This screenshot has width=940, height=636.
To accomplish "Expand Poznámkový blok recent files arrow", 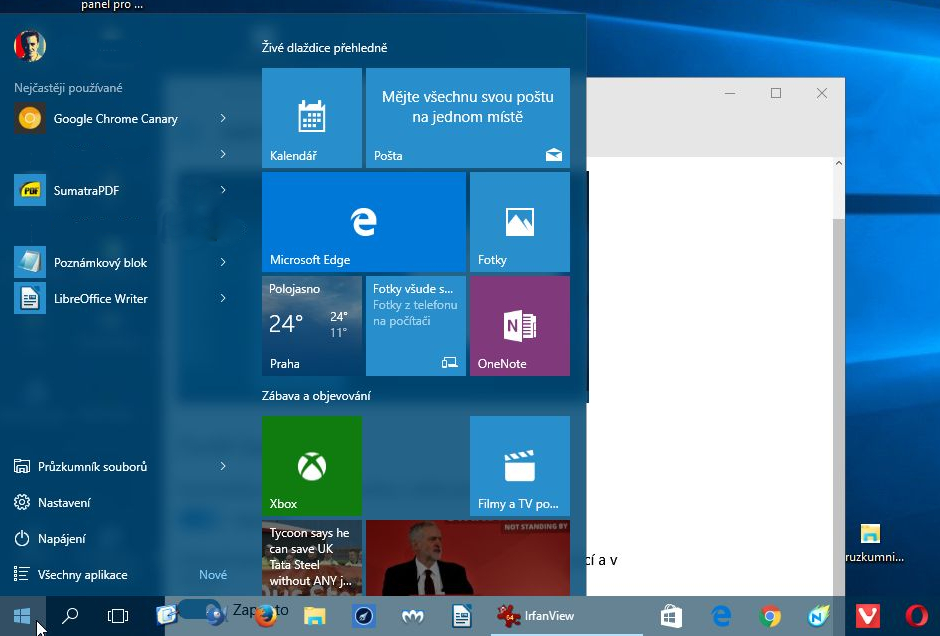I will pos(223,263).
